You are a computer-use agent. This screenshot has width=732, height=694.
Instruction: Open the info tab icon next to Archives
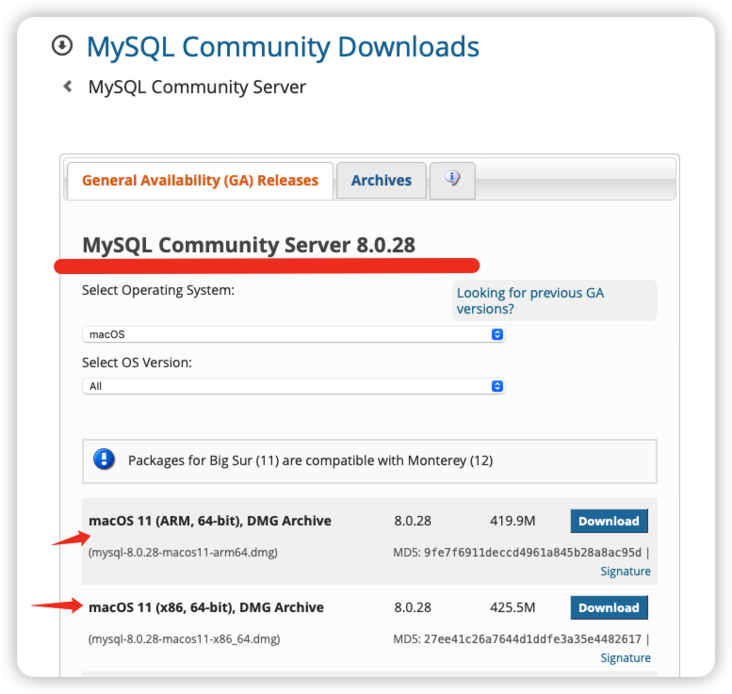point(452,180)
